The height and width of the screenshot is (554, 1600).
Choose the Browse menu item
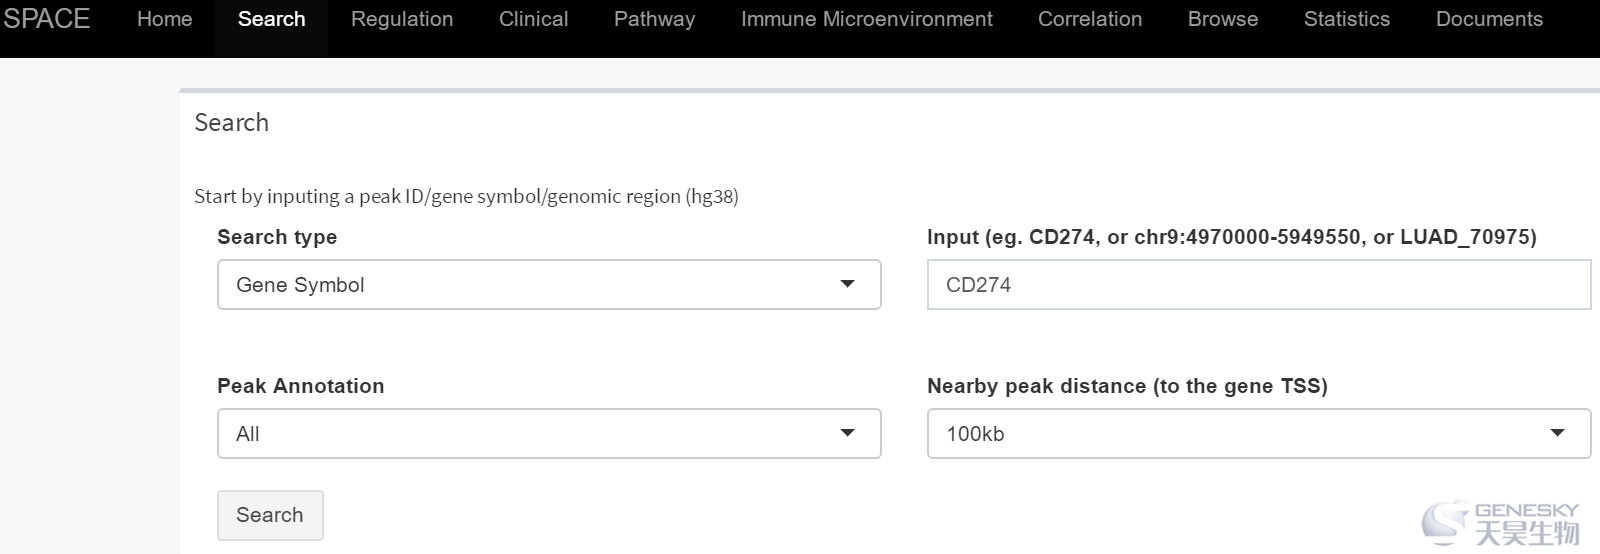(x=1223, y=19)
